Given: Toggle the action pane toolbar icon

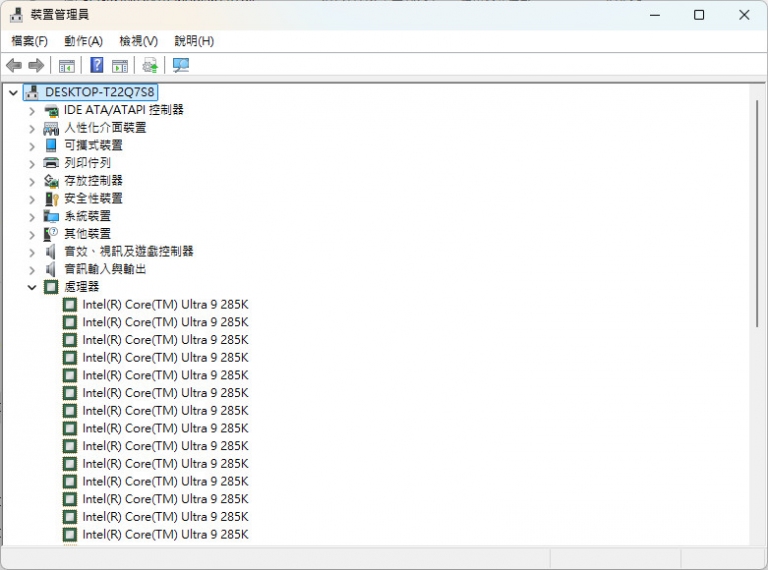Looking at the screenshot, I should click(x=120, y=66).
